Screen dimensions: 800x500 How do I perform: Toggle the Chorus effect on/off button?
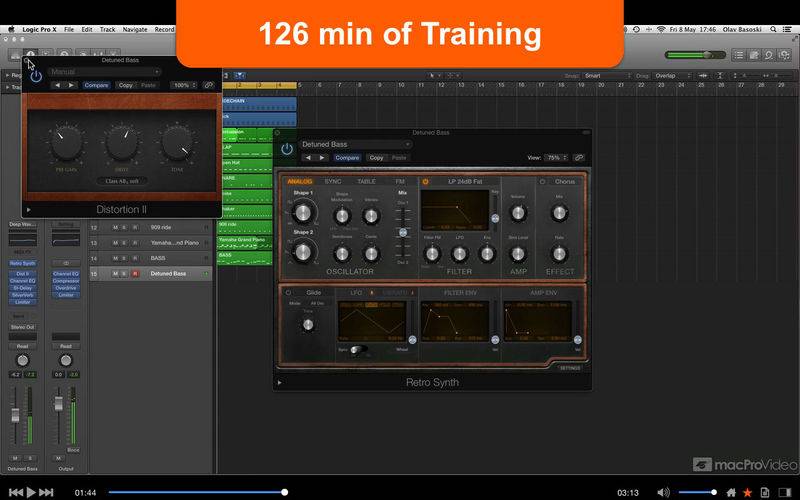point(542,182)
